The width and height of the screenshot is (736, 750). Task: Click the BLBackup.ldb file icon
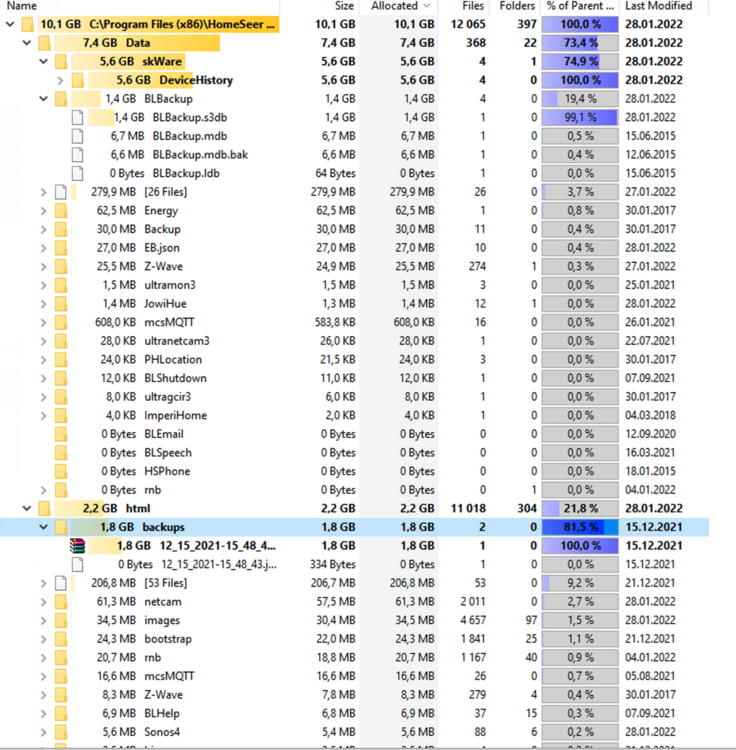point(77,173)
